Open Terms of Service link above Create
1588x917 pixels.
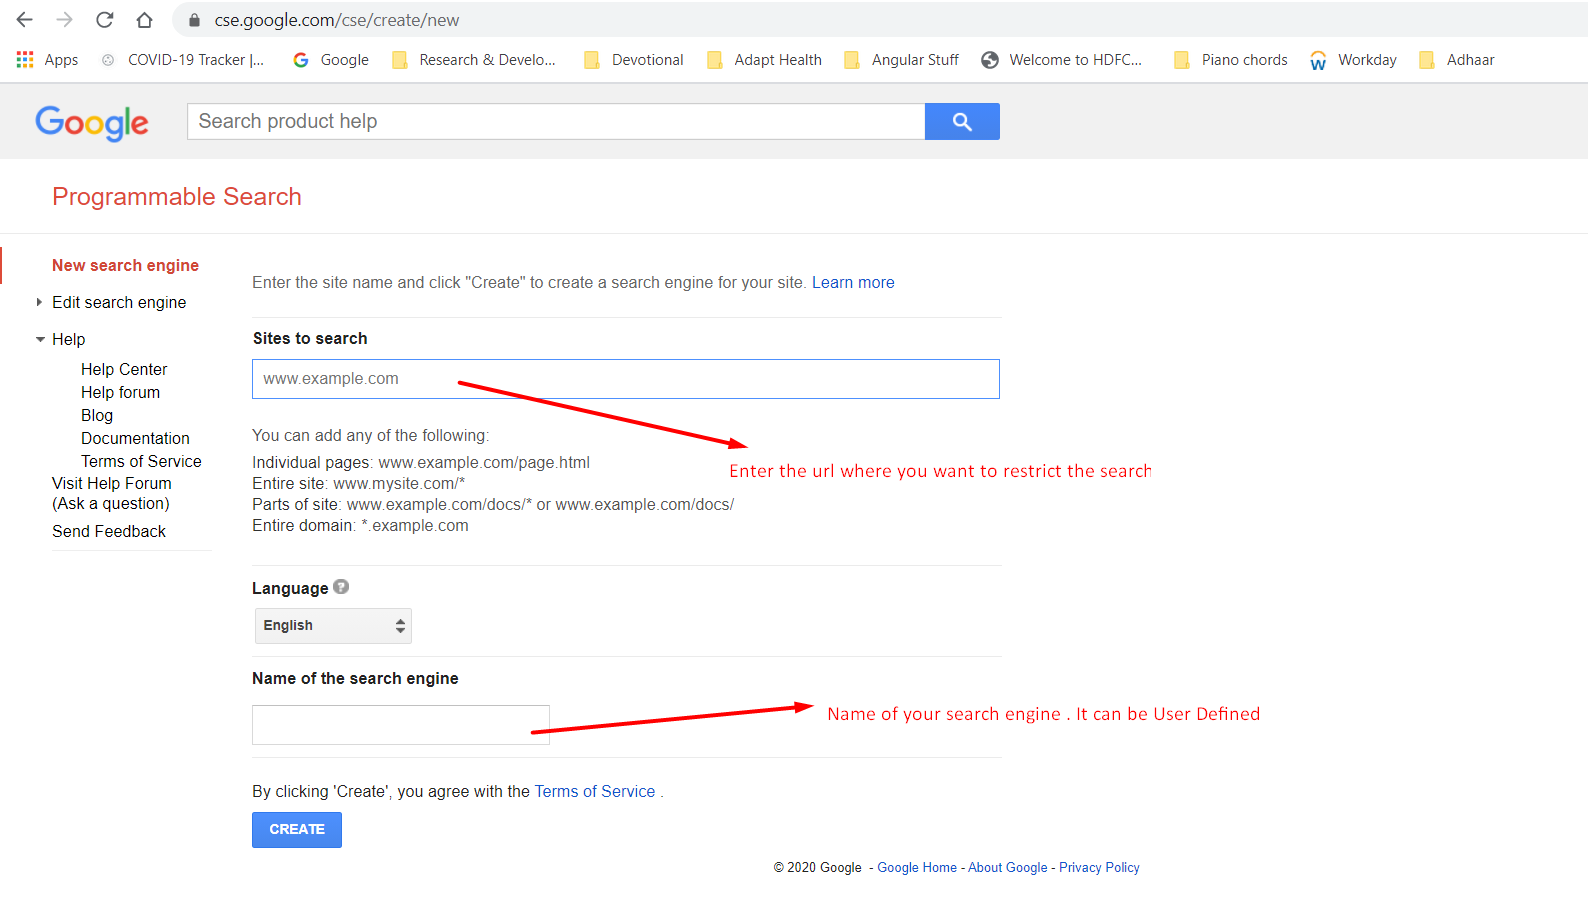(595, 791)
